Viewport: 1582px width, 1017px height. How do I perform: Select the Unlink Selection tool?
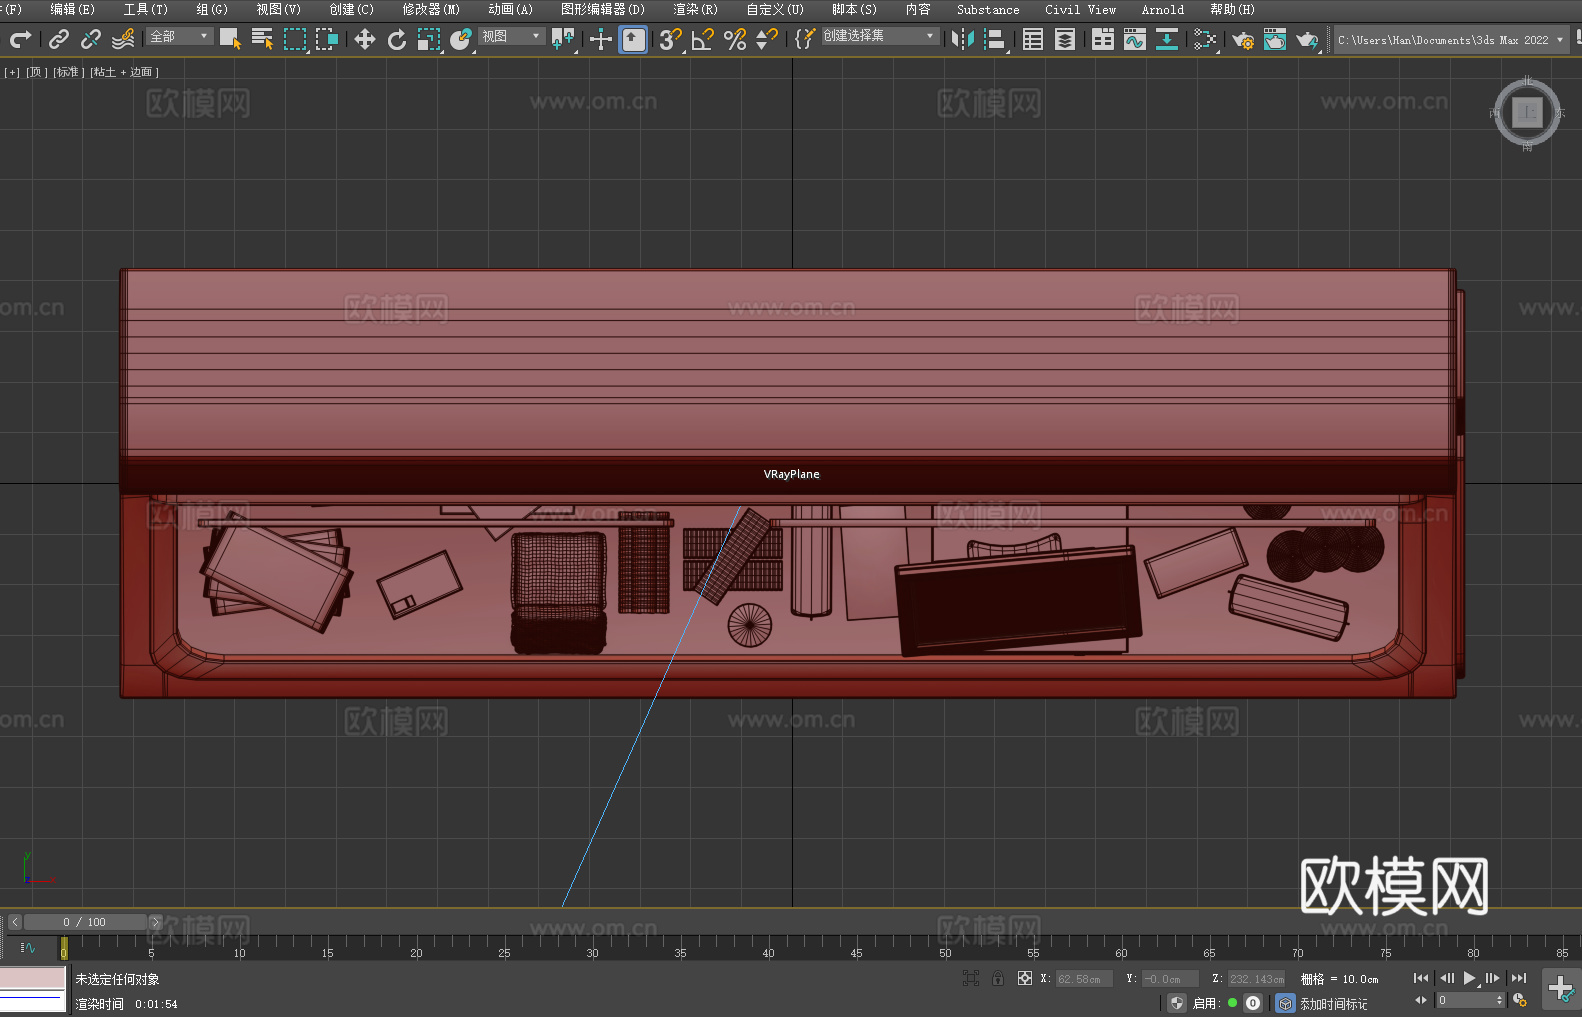pos(91,39)
